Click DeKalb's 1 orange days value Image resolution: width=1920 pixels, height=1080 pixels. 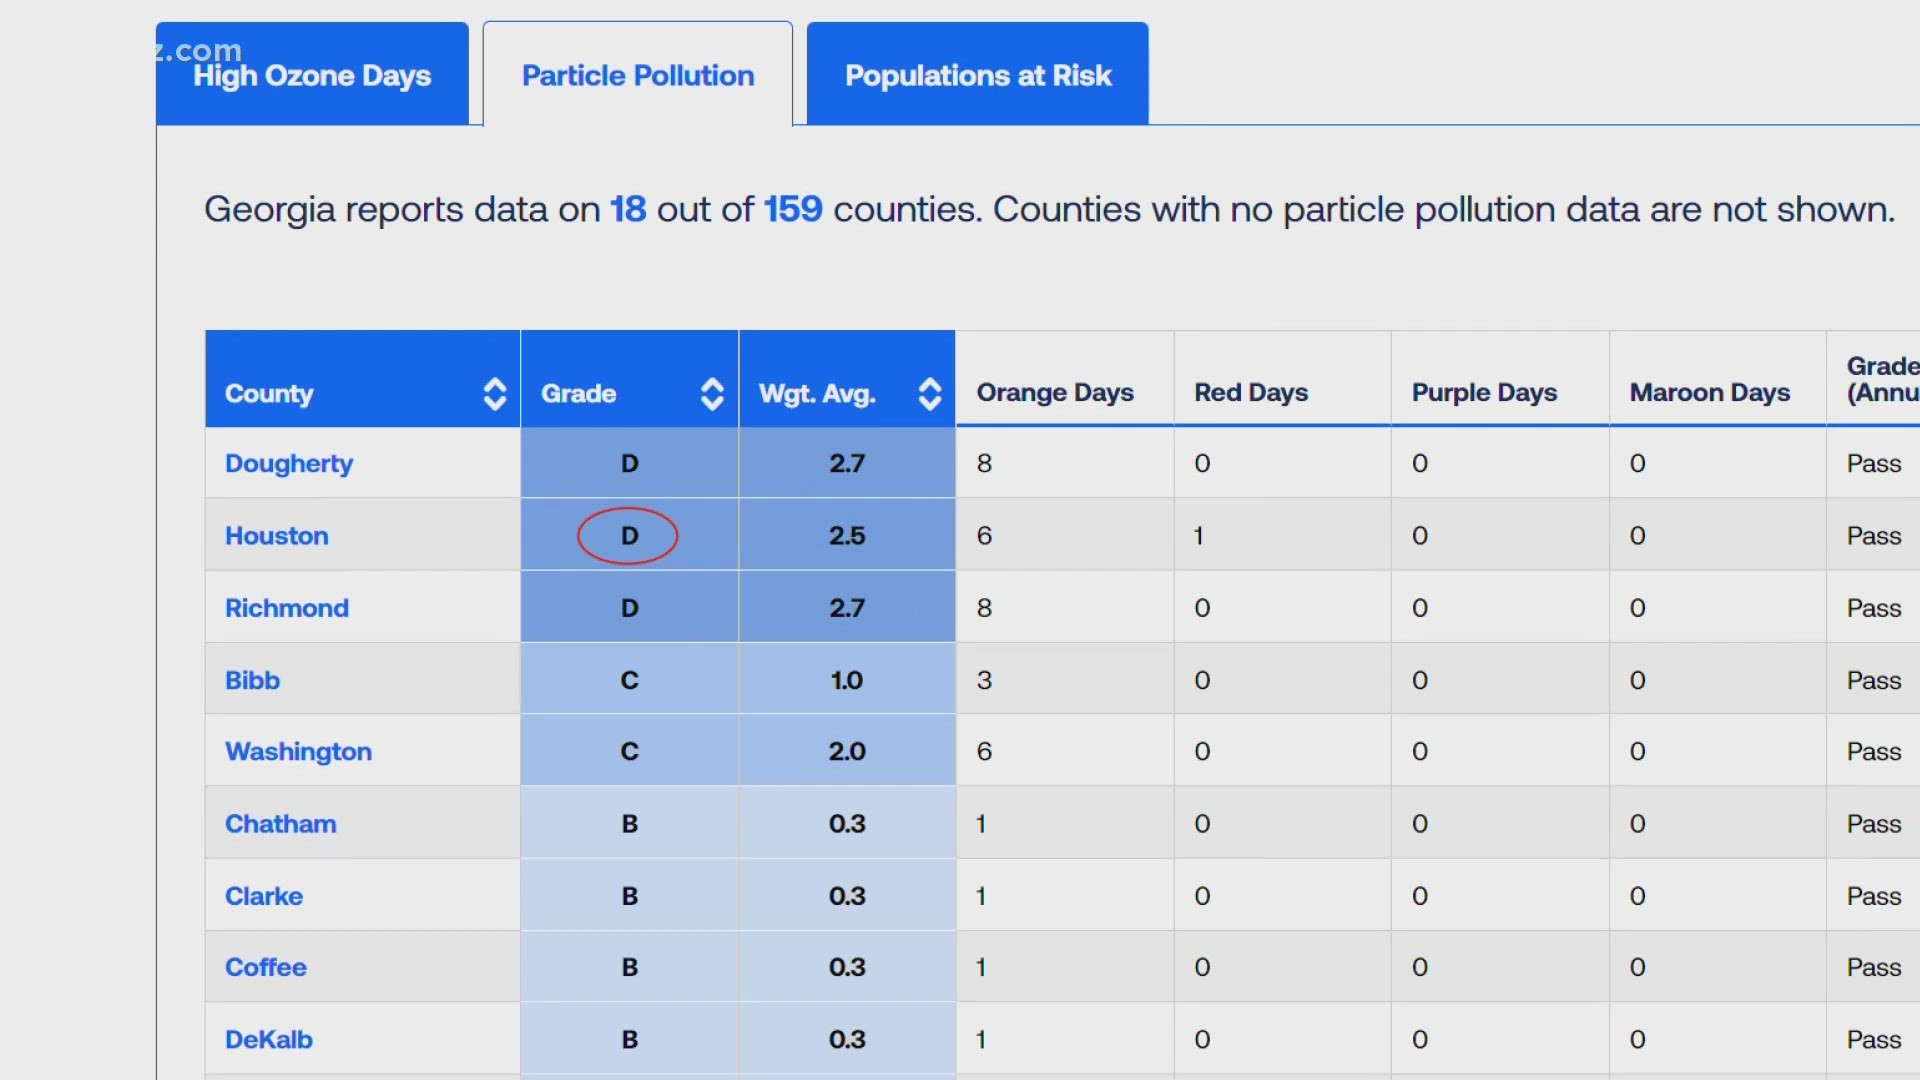point(981,1040)
